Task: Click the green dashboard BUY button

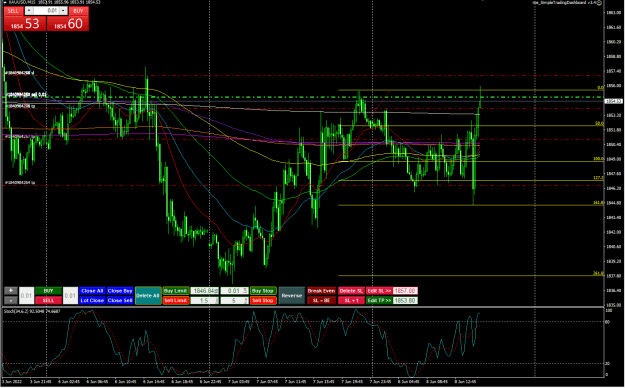Action: tap(48, 291)
